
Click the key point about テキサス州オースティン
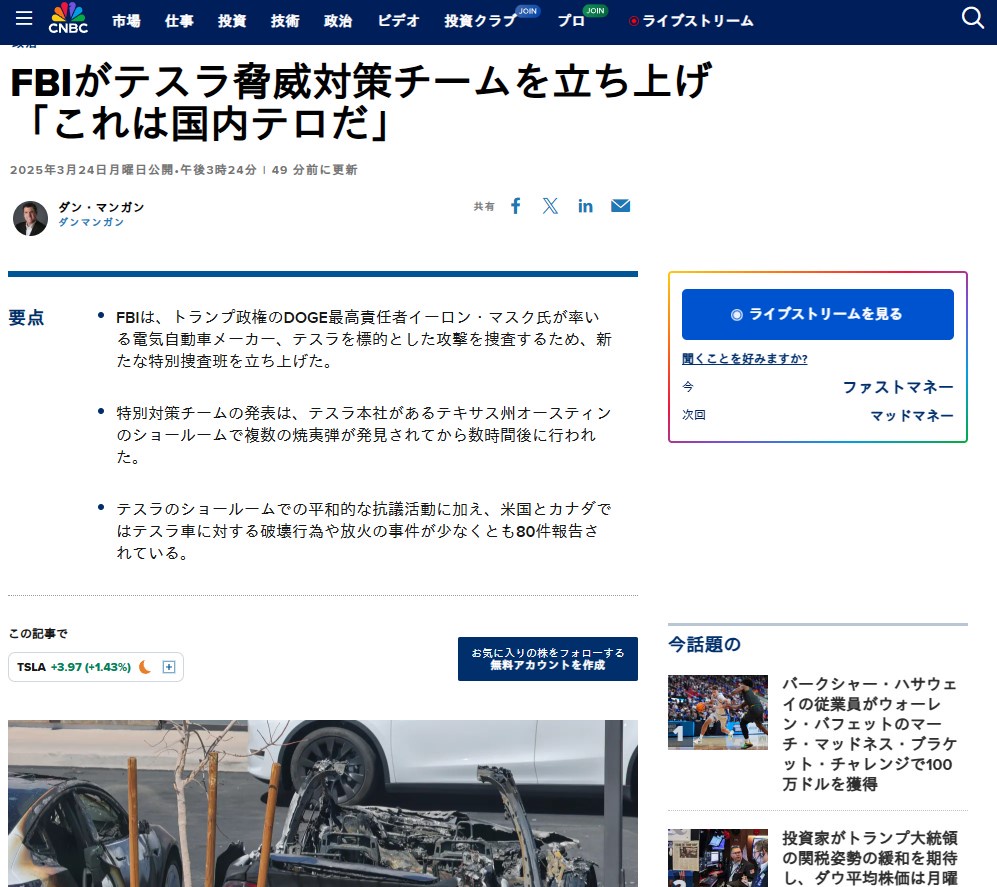(x=364, y=435)
